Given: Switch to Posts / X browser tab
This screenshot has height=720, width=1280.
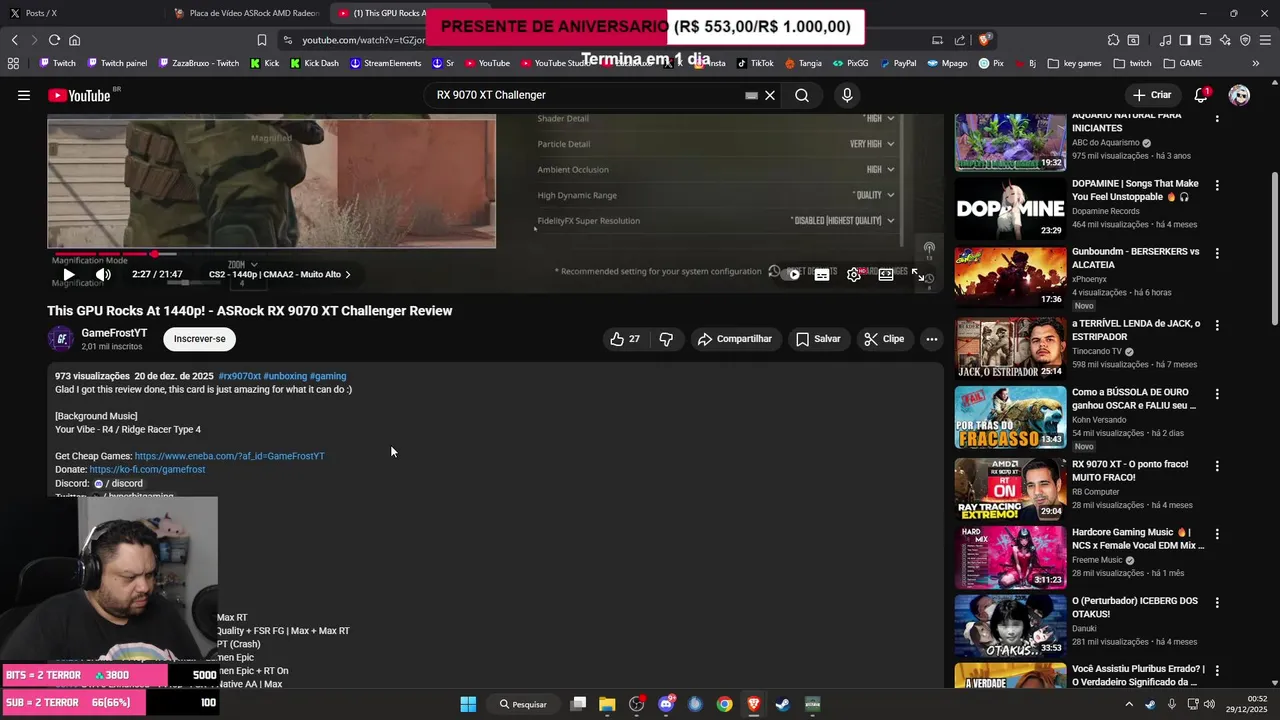Looking at the screenshot, I should 80,13.
